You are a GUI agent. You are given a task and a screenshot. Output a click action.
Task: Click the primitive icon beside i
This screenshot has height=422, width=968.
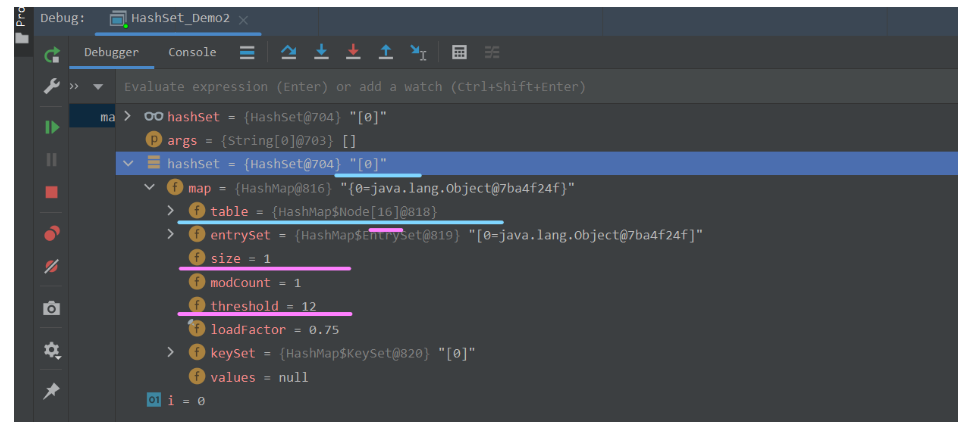click(x=154, y=400)
